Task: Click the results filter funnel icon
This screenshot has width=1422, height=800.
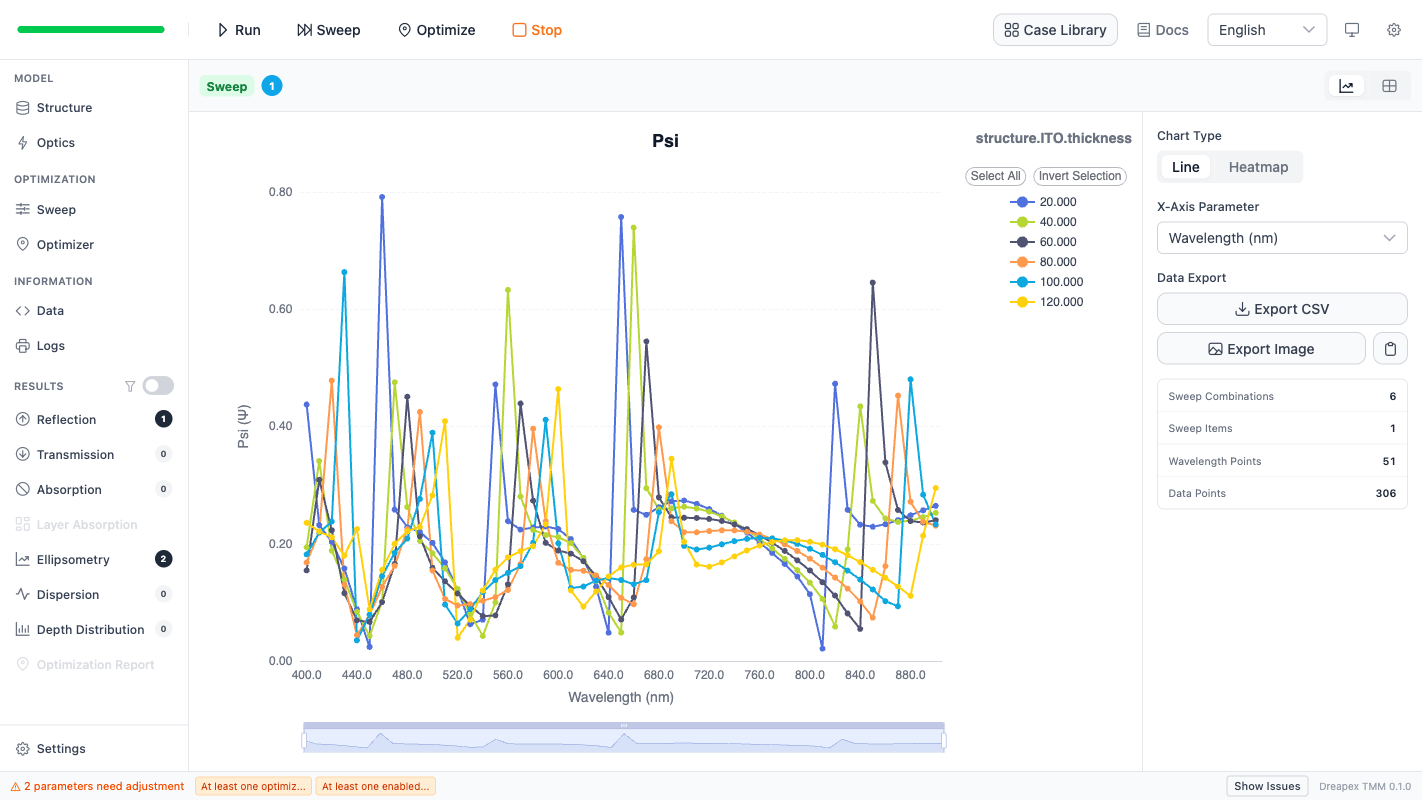Action: pos(129,386)
